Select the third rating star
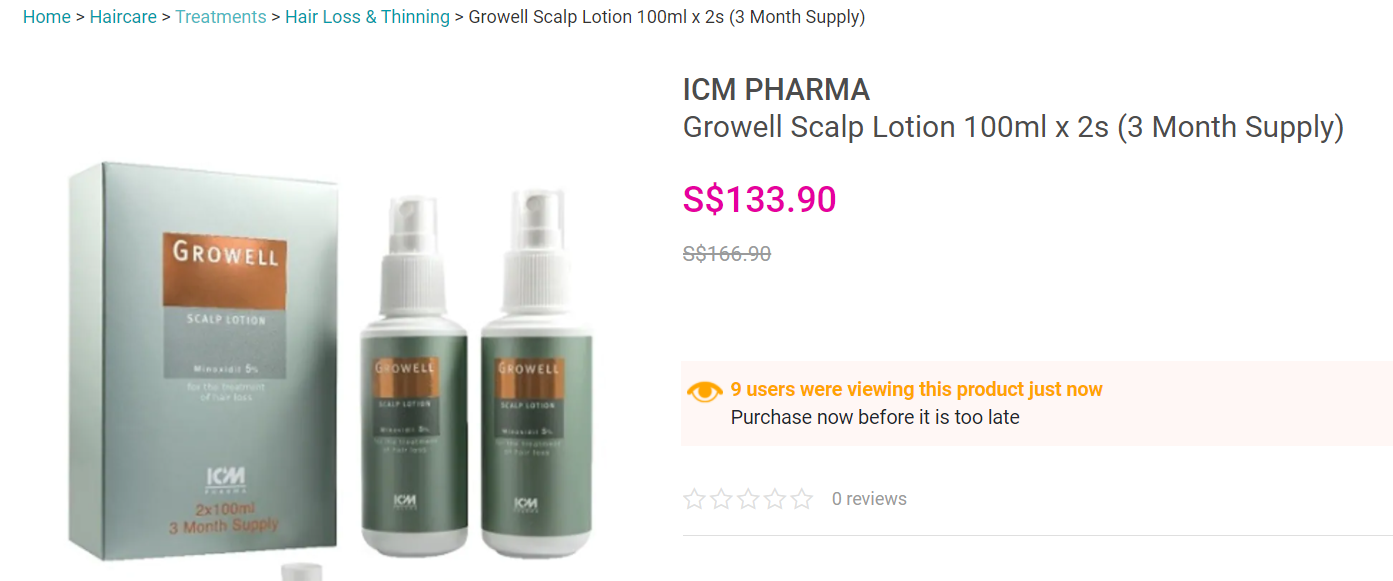The width and height of the screenshot is (1393, 581). [x=749, y=499]
